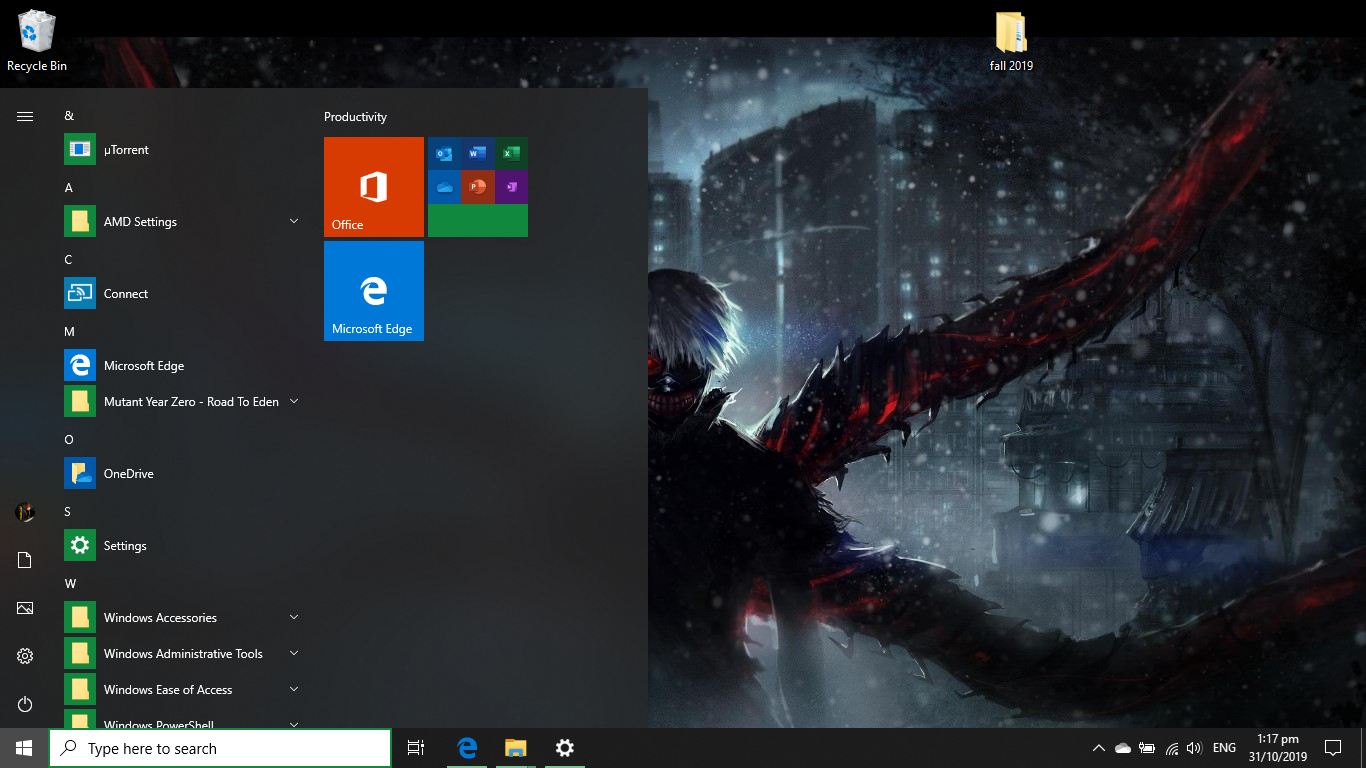Expand the Windows PowerShell chevron
Image resolution: width=1366 pixels, height=768 pixels.
(294, 724)
